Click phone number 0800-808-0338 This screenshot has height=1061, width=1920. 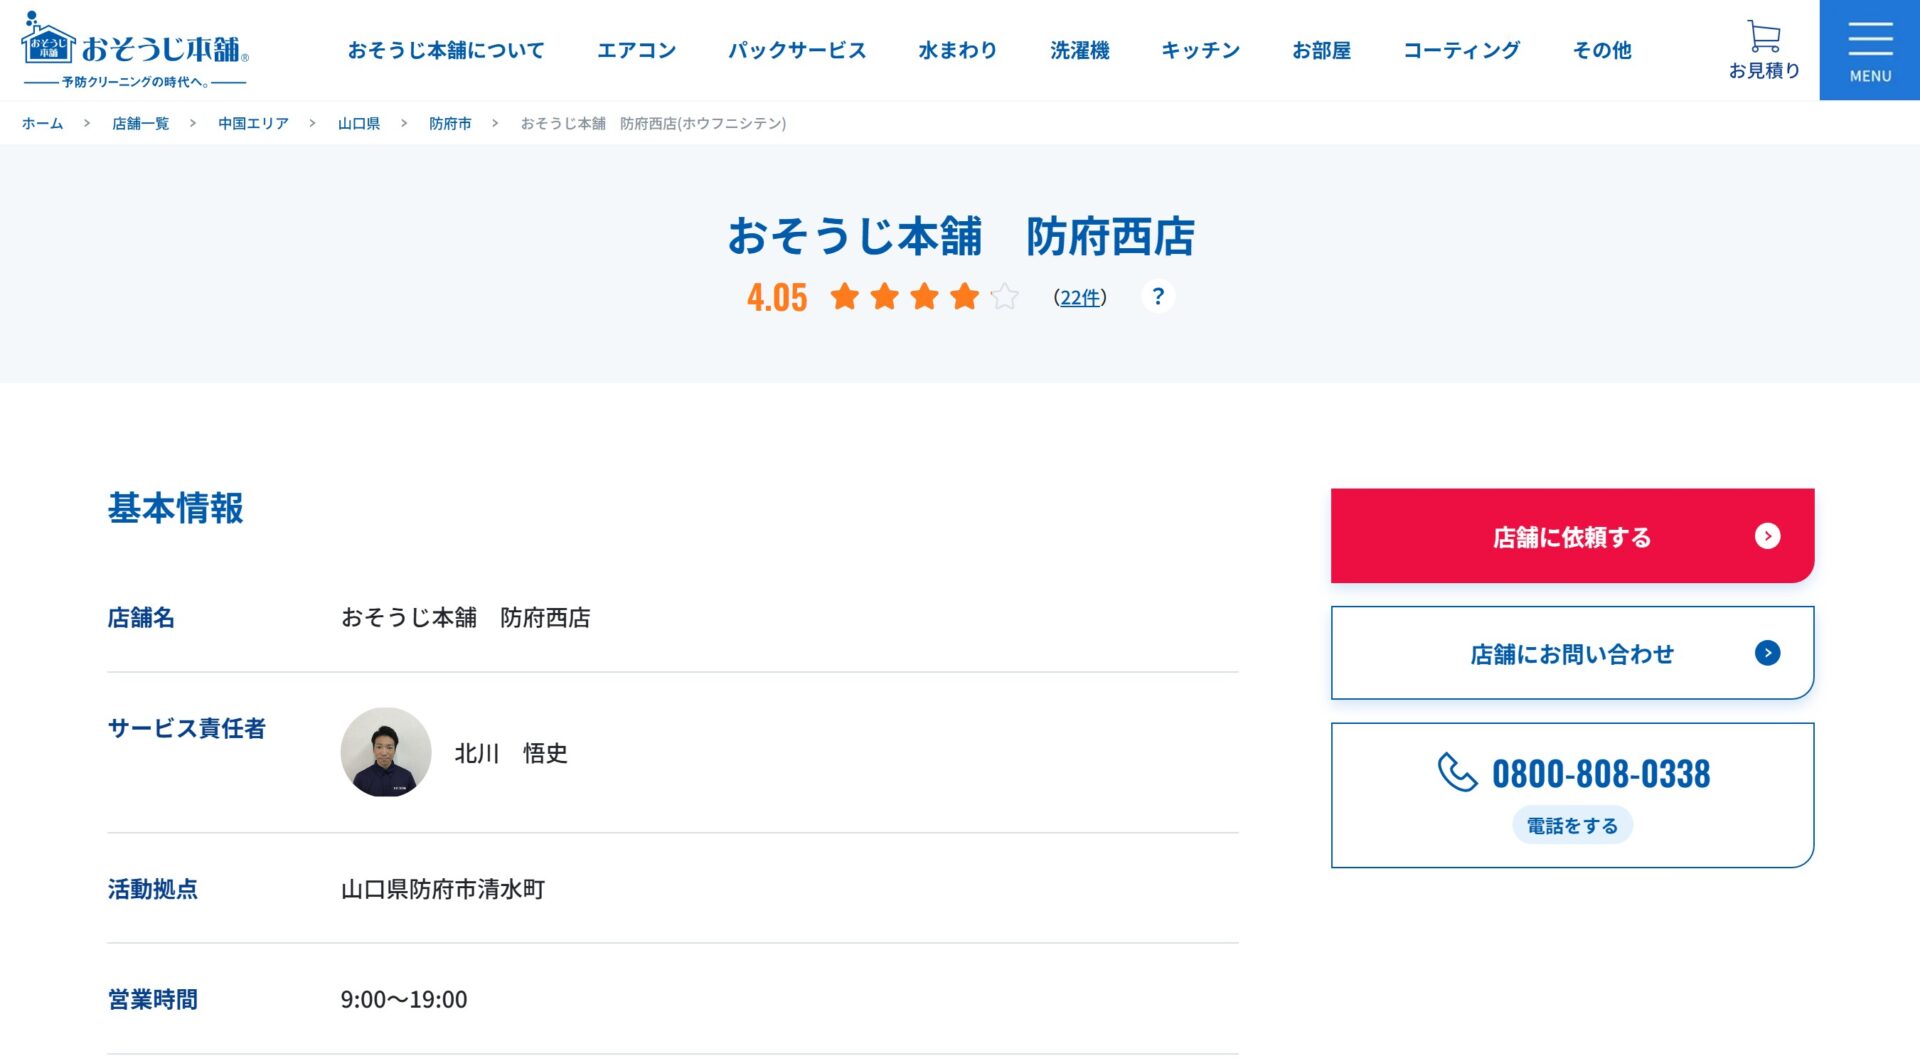click(1601, 773)
